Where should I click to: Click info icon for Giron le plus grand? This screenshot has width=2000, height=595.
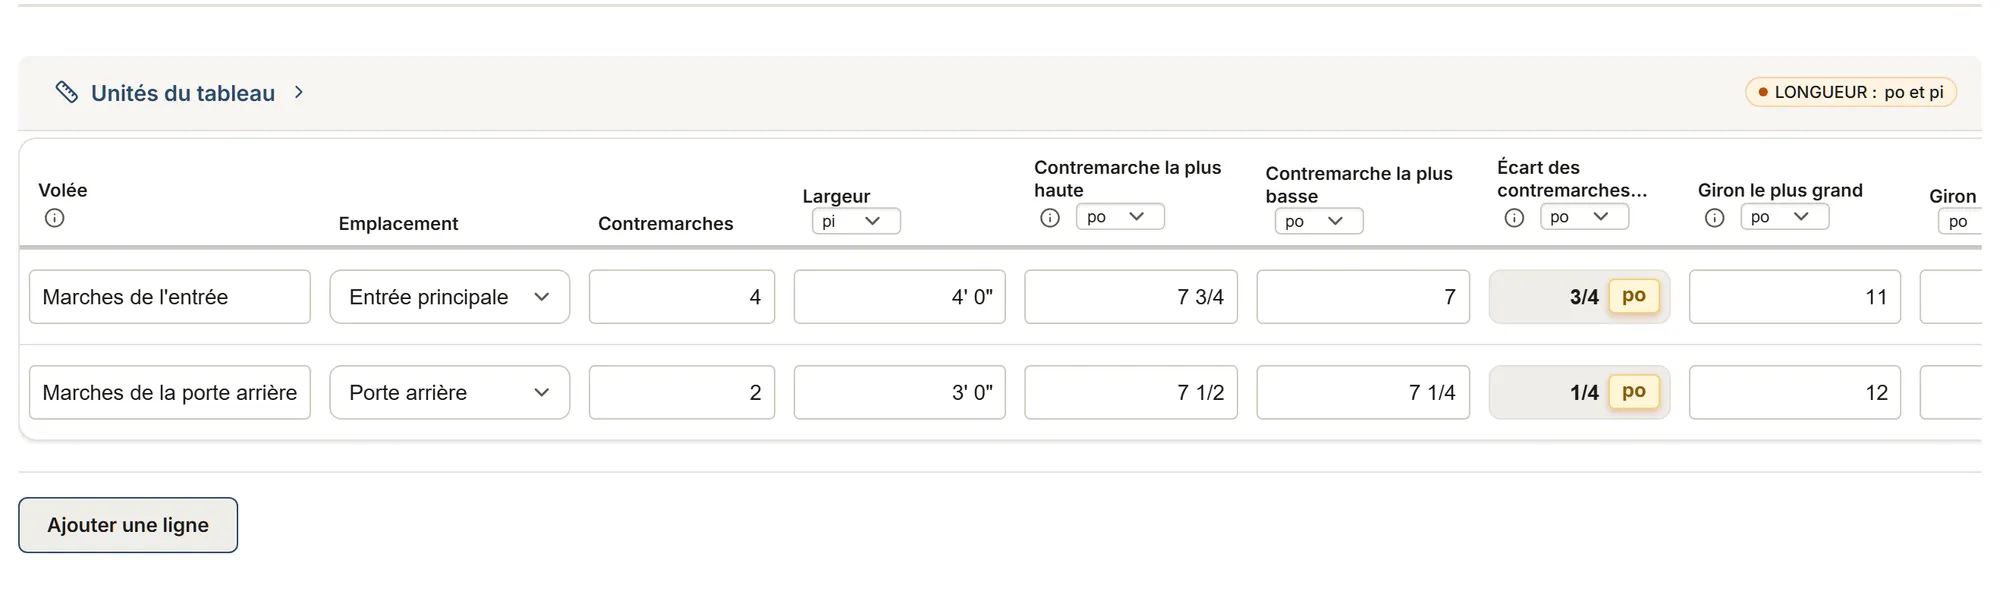1714,218
